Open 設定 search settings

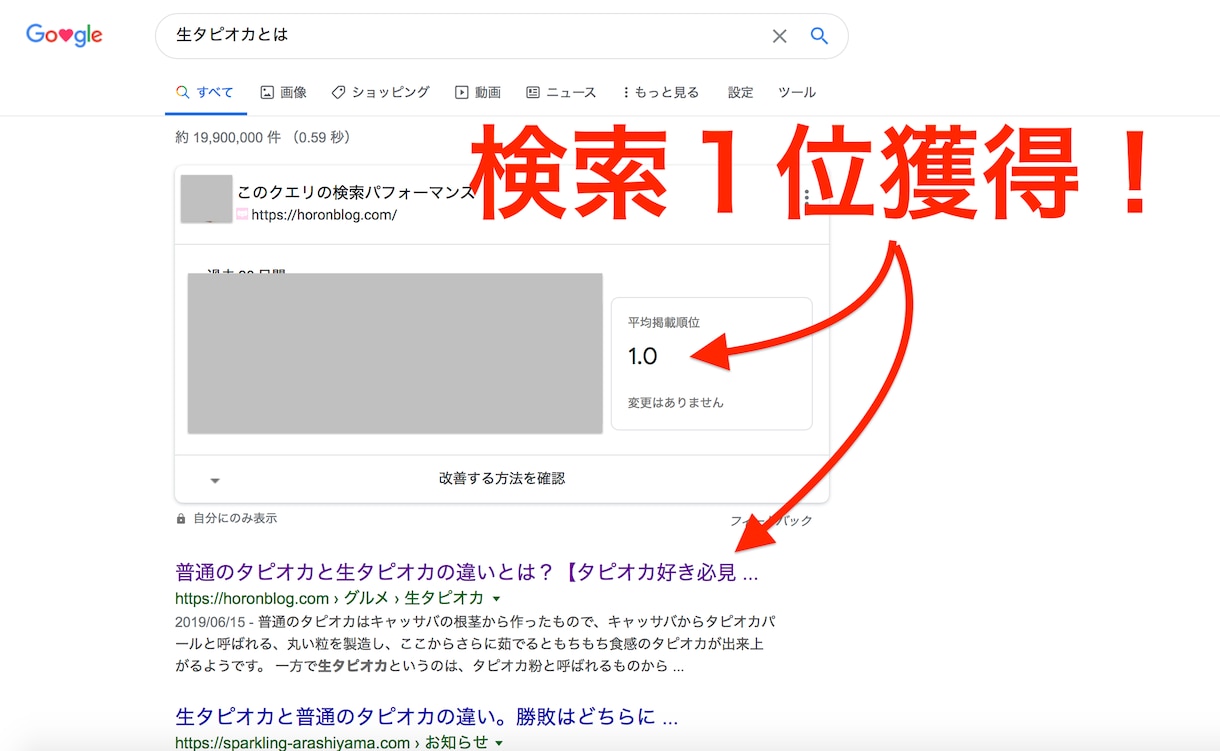pos(741,92)
